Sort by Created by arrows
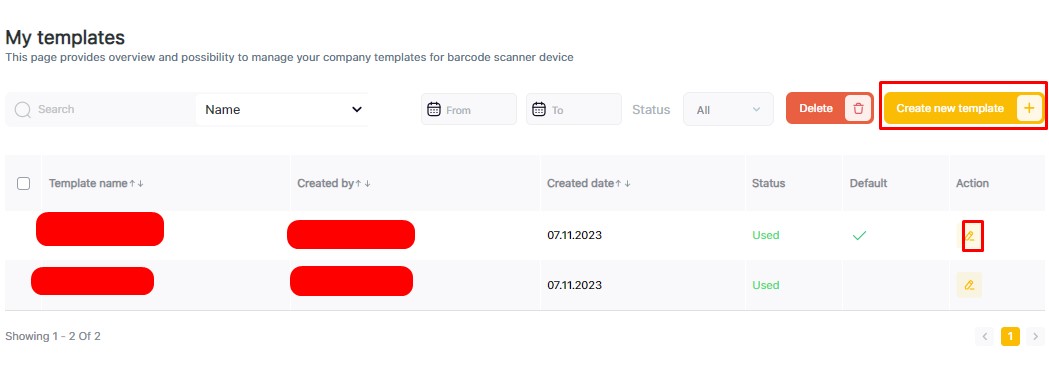This screenshot has width=1049, height=365. tap(363, 183)
